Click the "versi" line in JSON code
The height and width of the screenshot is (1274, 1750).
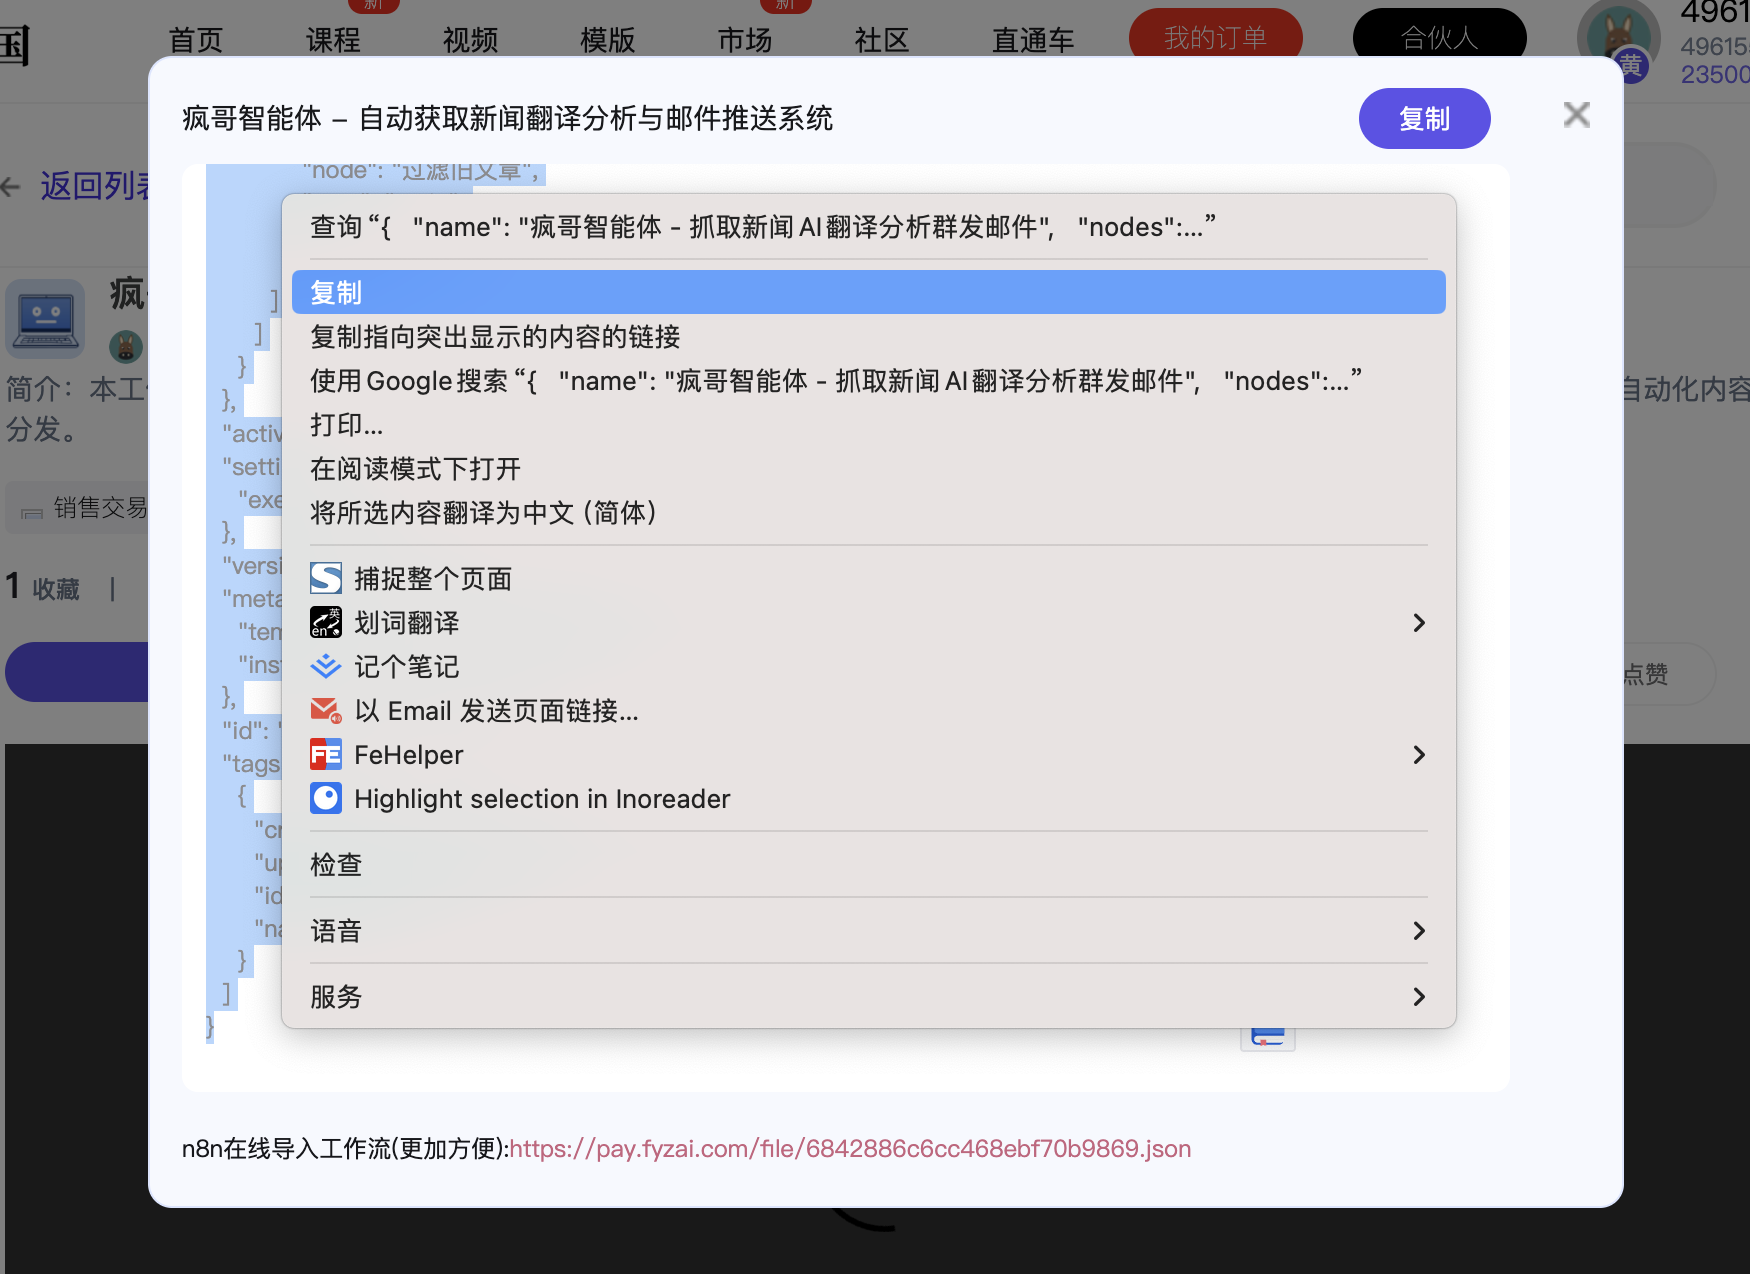point(251,566)
